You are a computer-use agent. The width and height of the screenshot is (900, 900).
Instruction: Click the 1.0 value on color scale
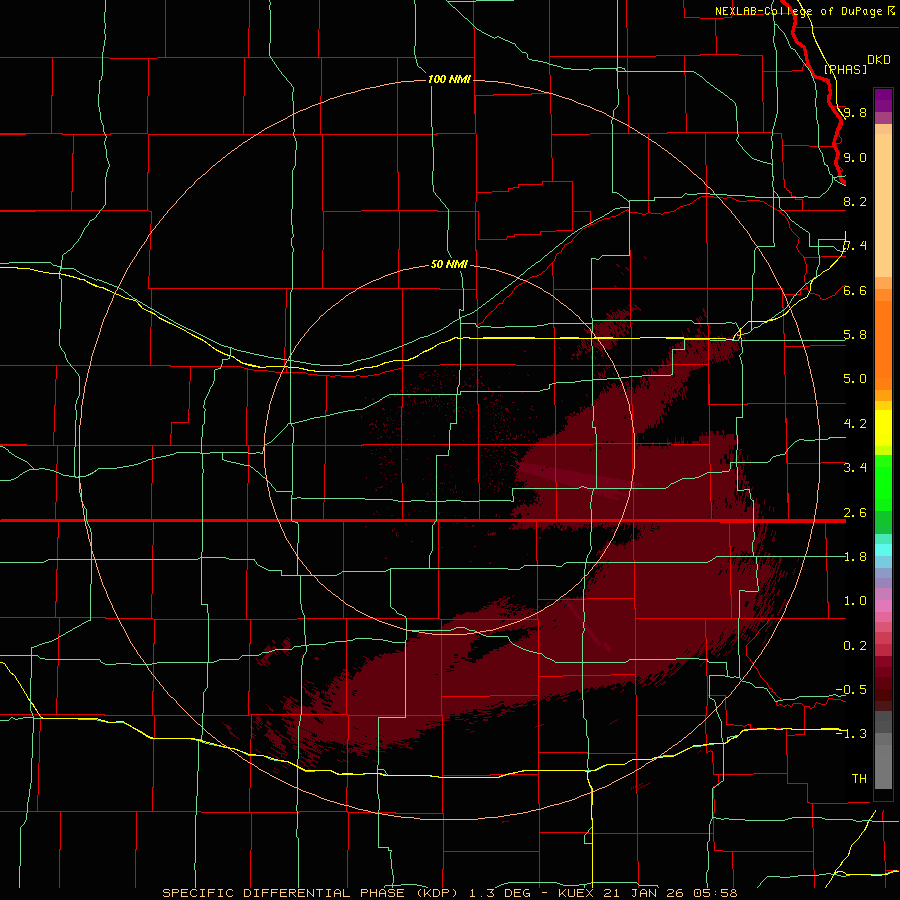[x=855, y=601]
